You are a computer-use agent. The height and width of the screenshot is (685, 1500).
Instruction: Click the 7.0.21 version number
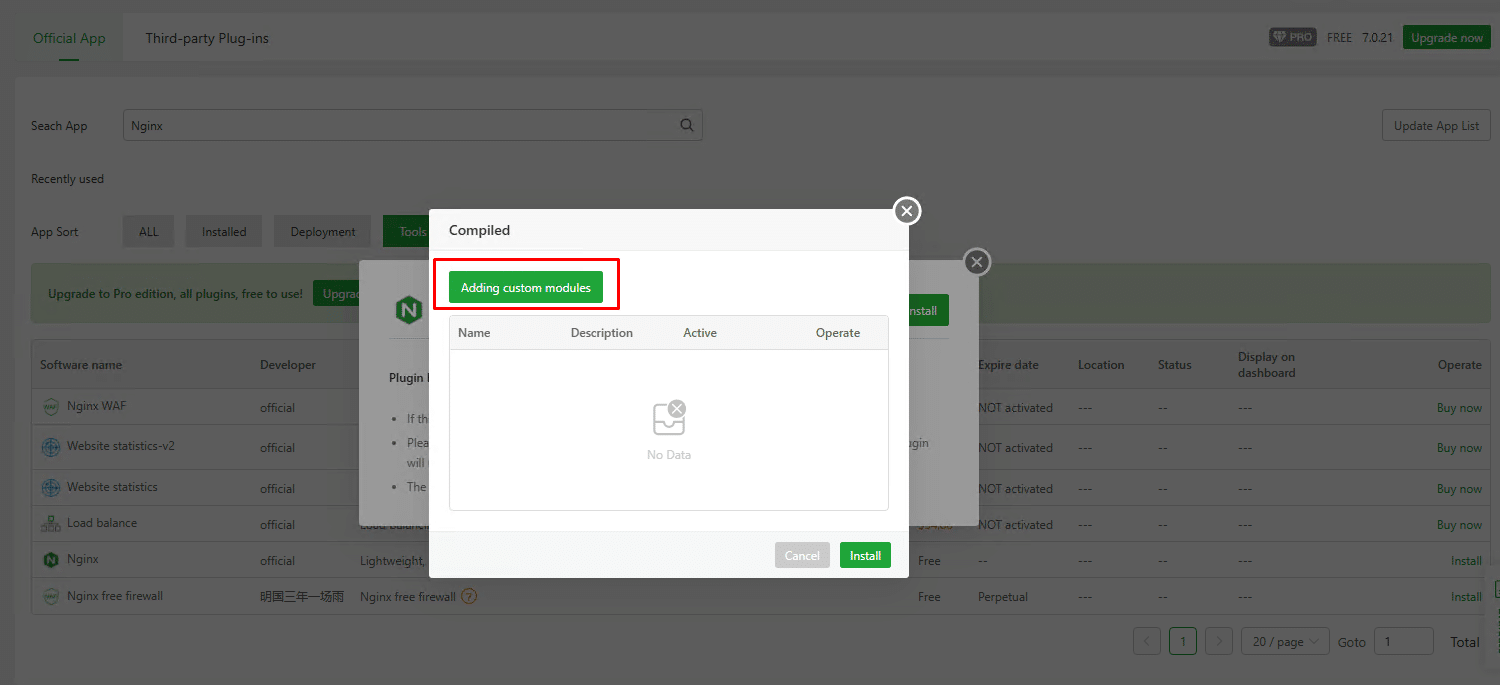click(1377, 38)
